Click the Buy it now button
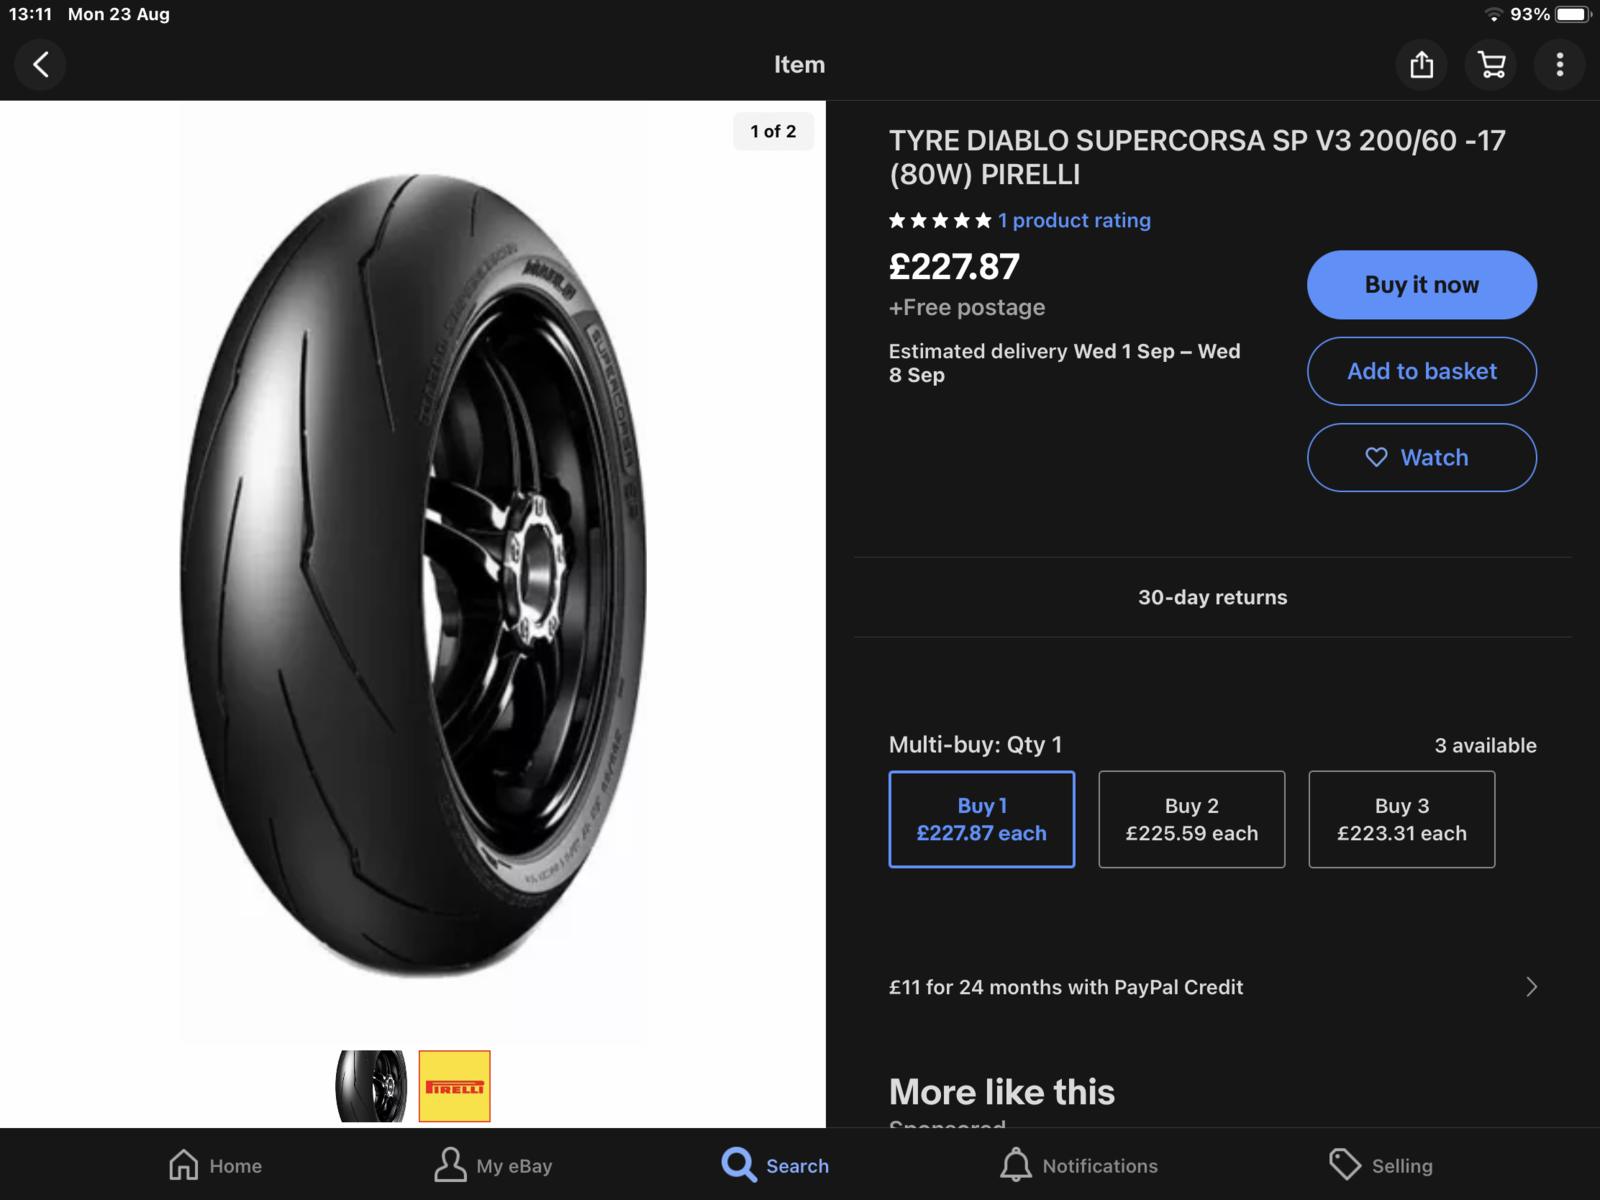The image size is (1600, 1200). [1421, 285]
